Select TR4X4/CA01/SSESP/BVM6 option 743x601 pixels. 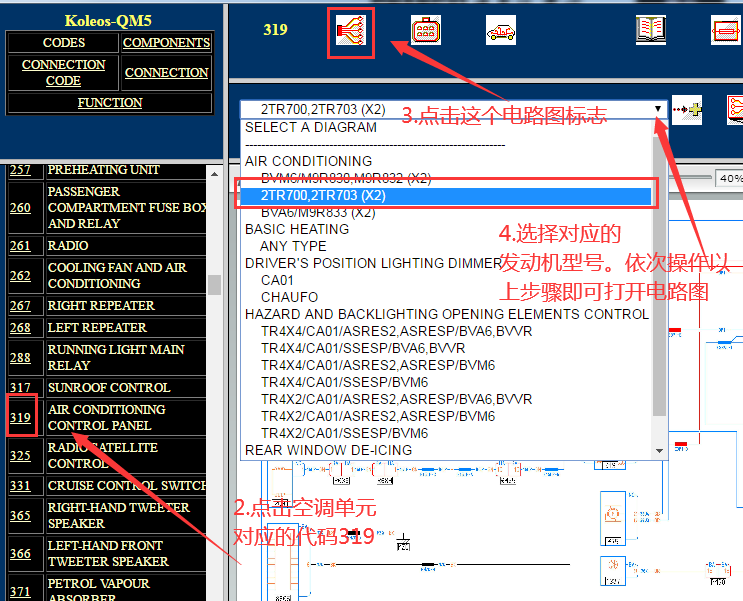click(x=344, y=382)
